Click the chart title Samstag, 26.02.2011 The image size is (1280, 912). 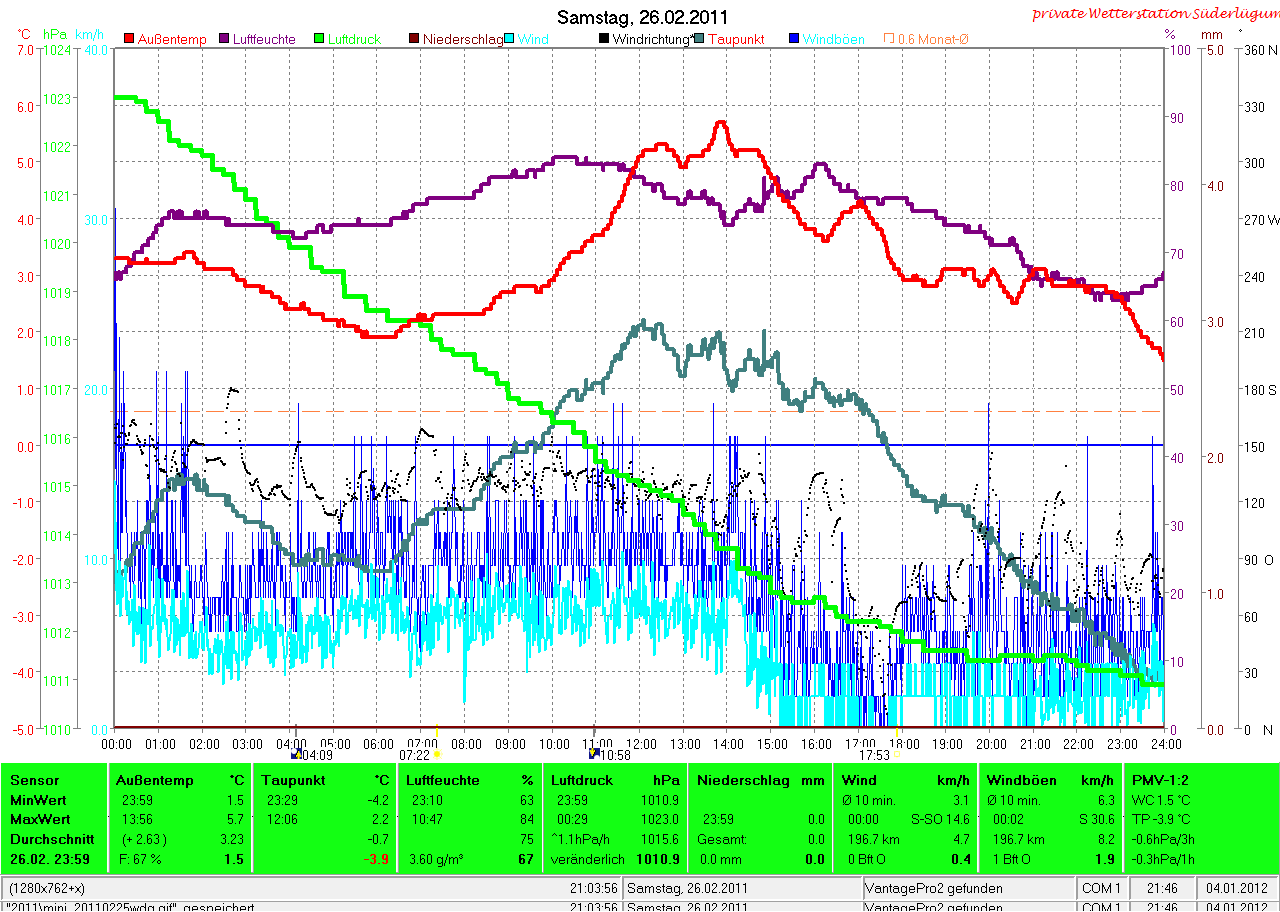point(642,17)
